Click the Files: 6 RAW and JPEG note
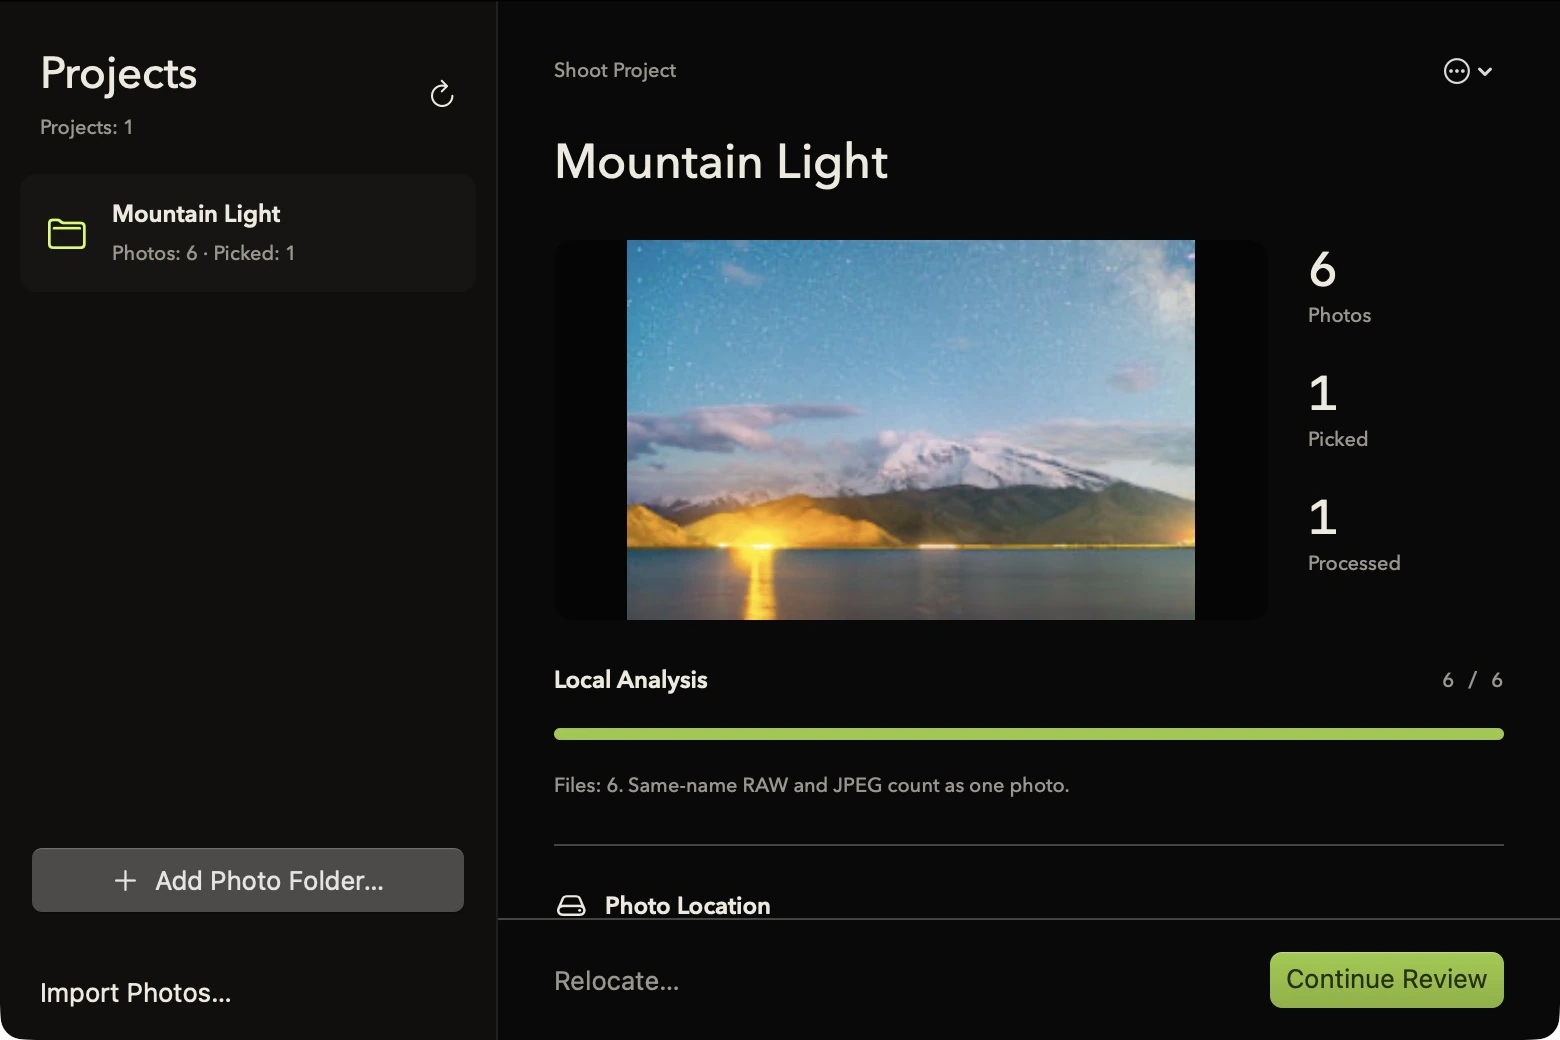1560x1040 pixels. click(x=811, y=785)
